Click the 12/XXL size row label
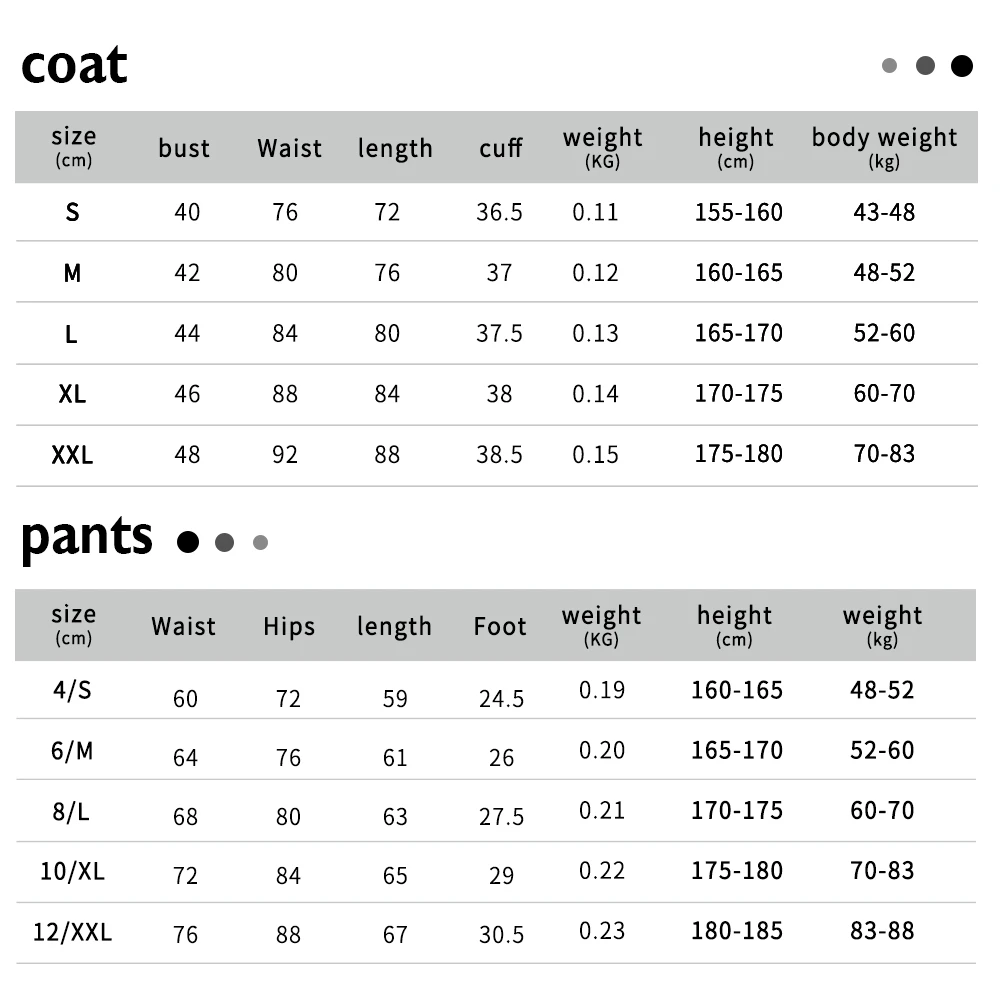The width and height of the screenshot is (1000, 1000). 72,932
